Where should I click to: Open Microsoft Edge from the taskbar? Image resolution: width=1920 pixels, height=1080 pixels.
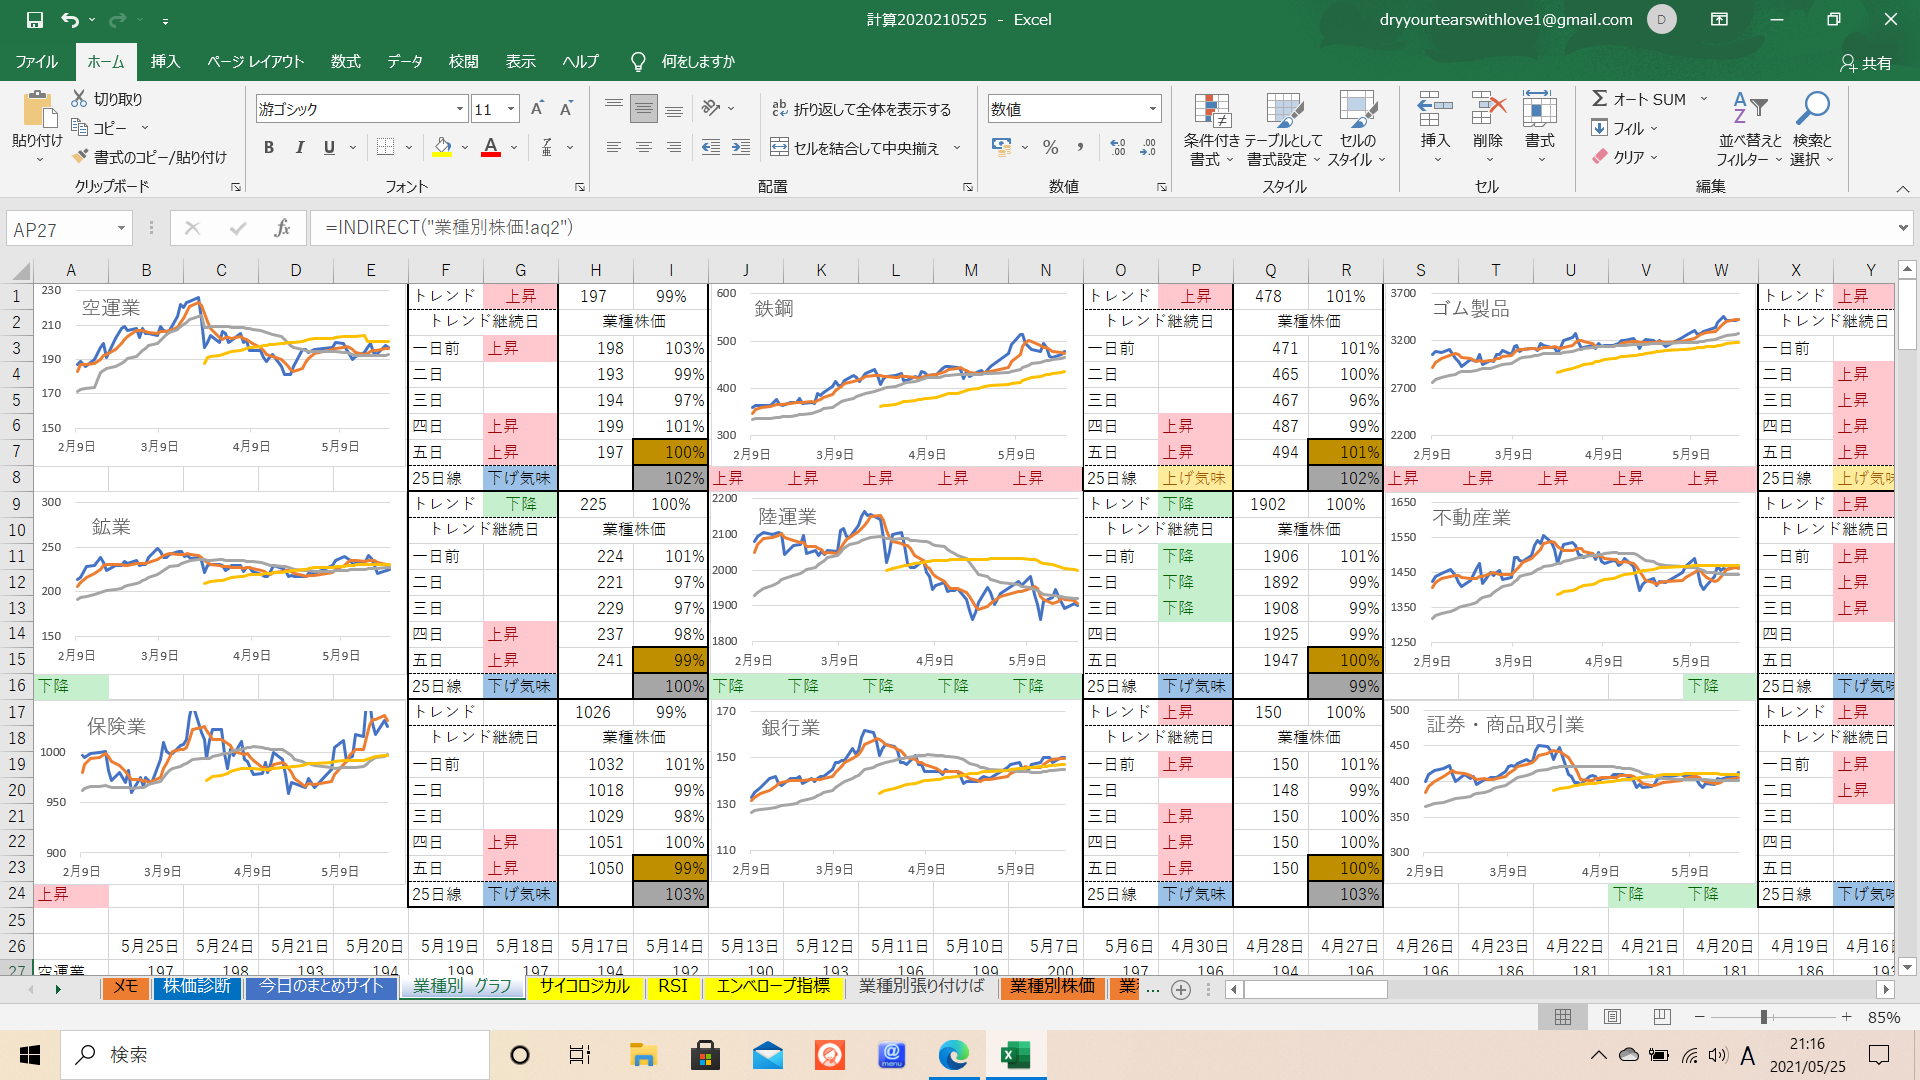tap(953, 1055)
